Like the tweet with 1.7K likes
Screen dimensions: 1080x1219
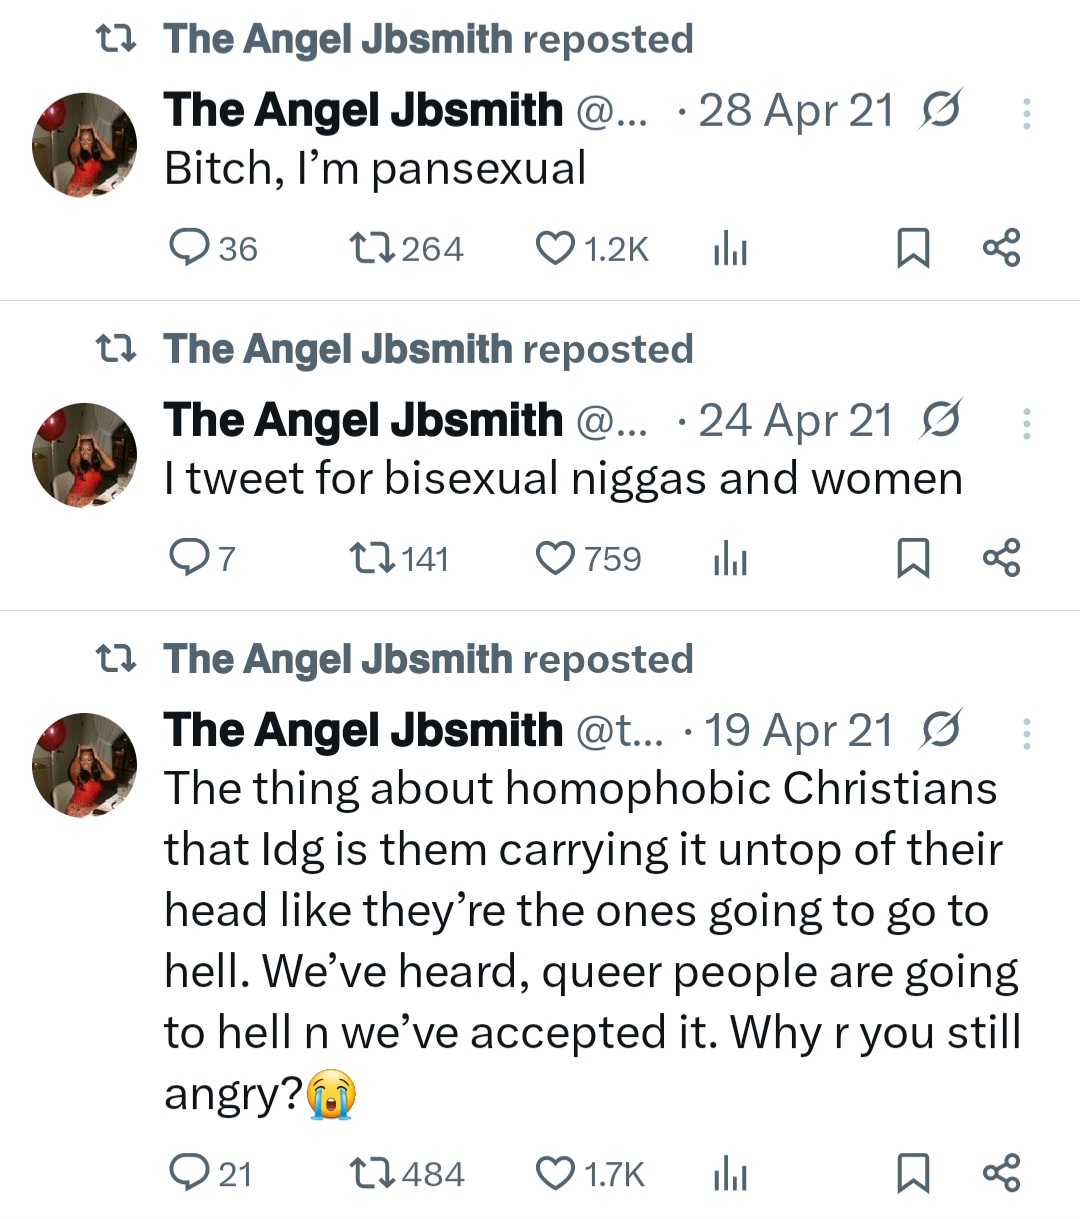point(556,1172)
